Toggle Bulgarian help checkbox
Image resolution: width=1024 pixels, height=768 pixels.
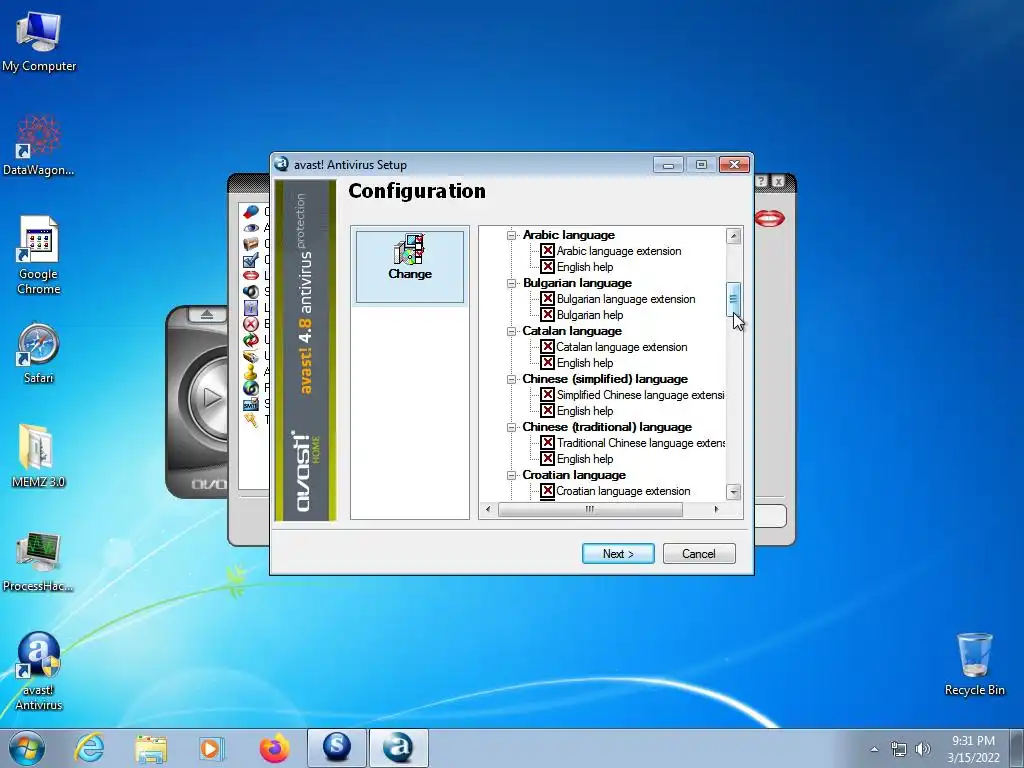[x=547, y=315]
